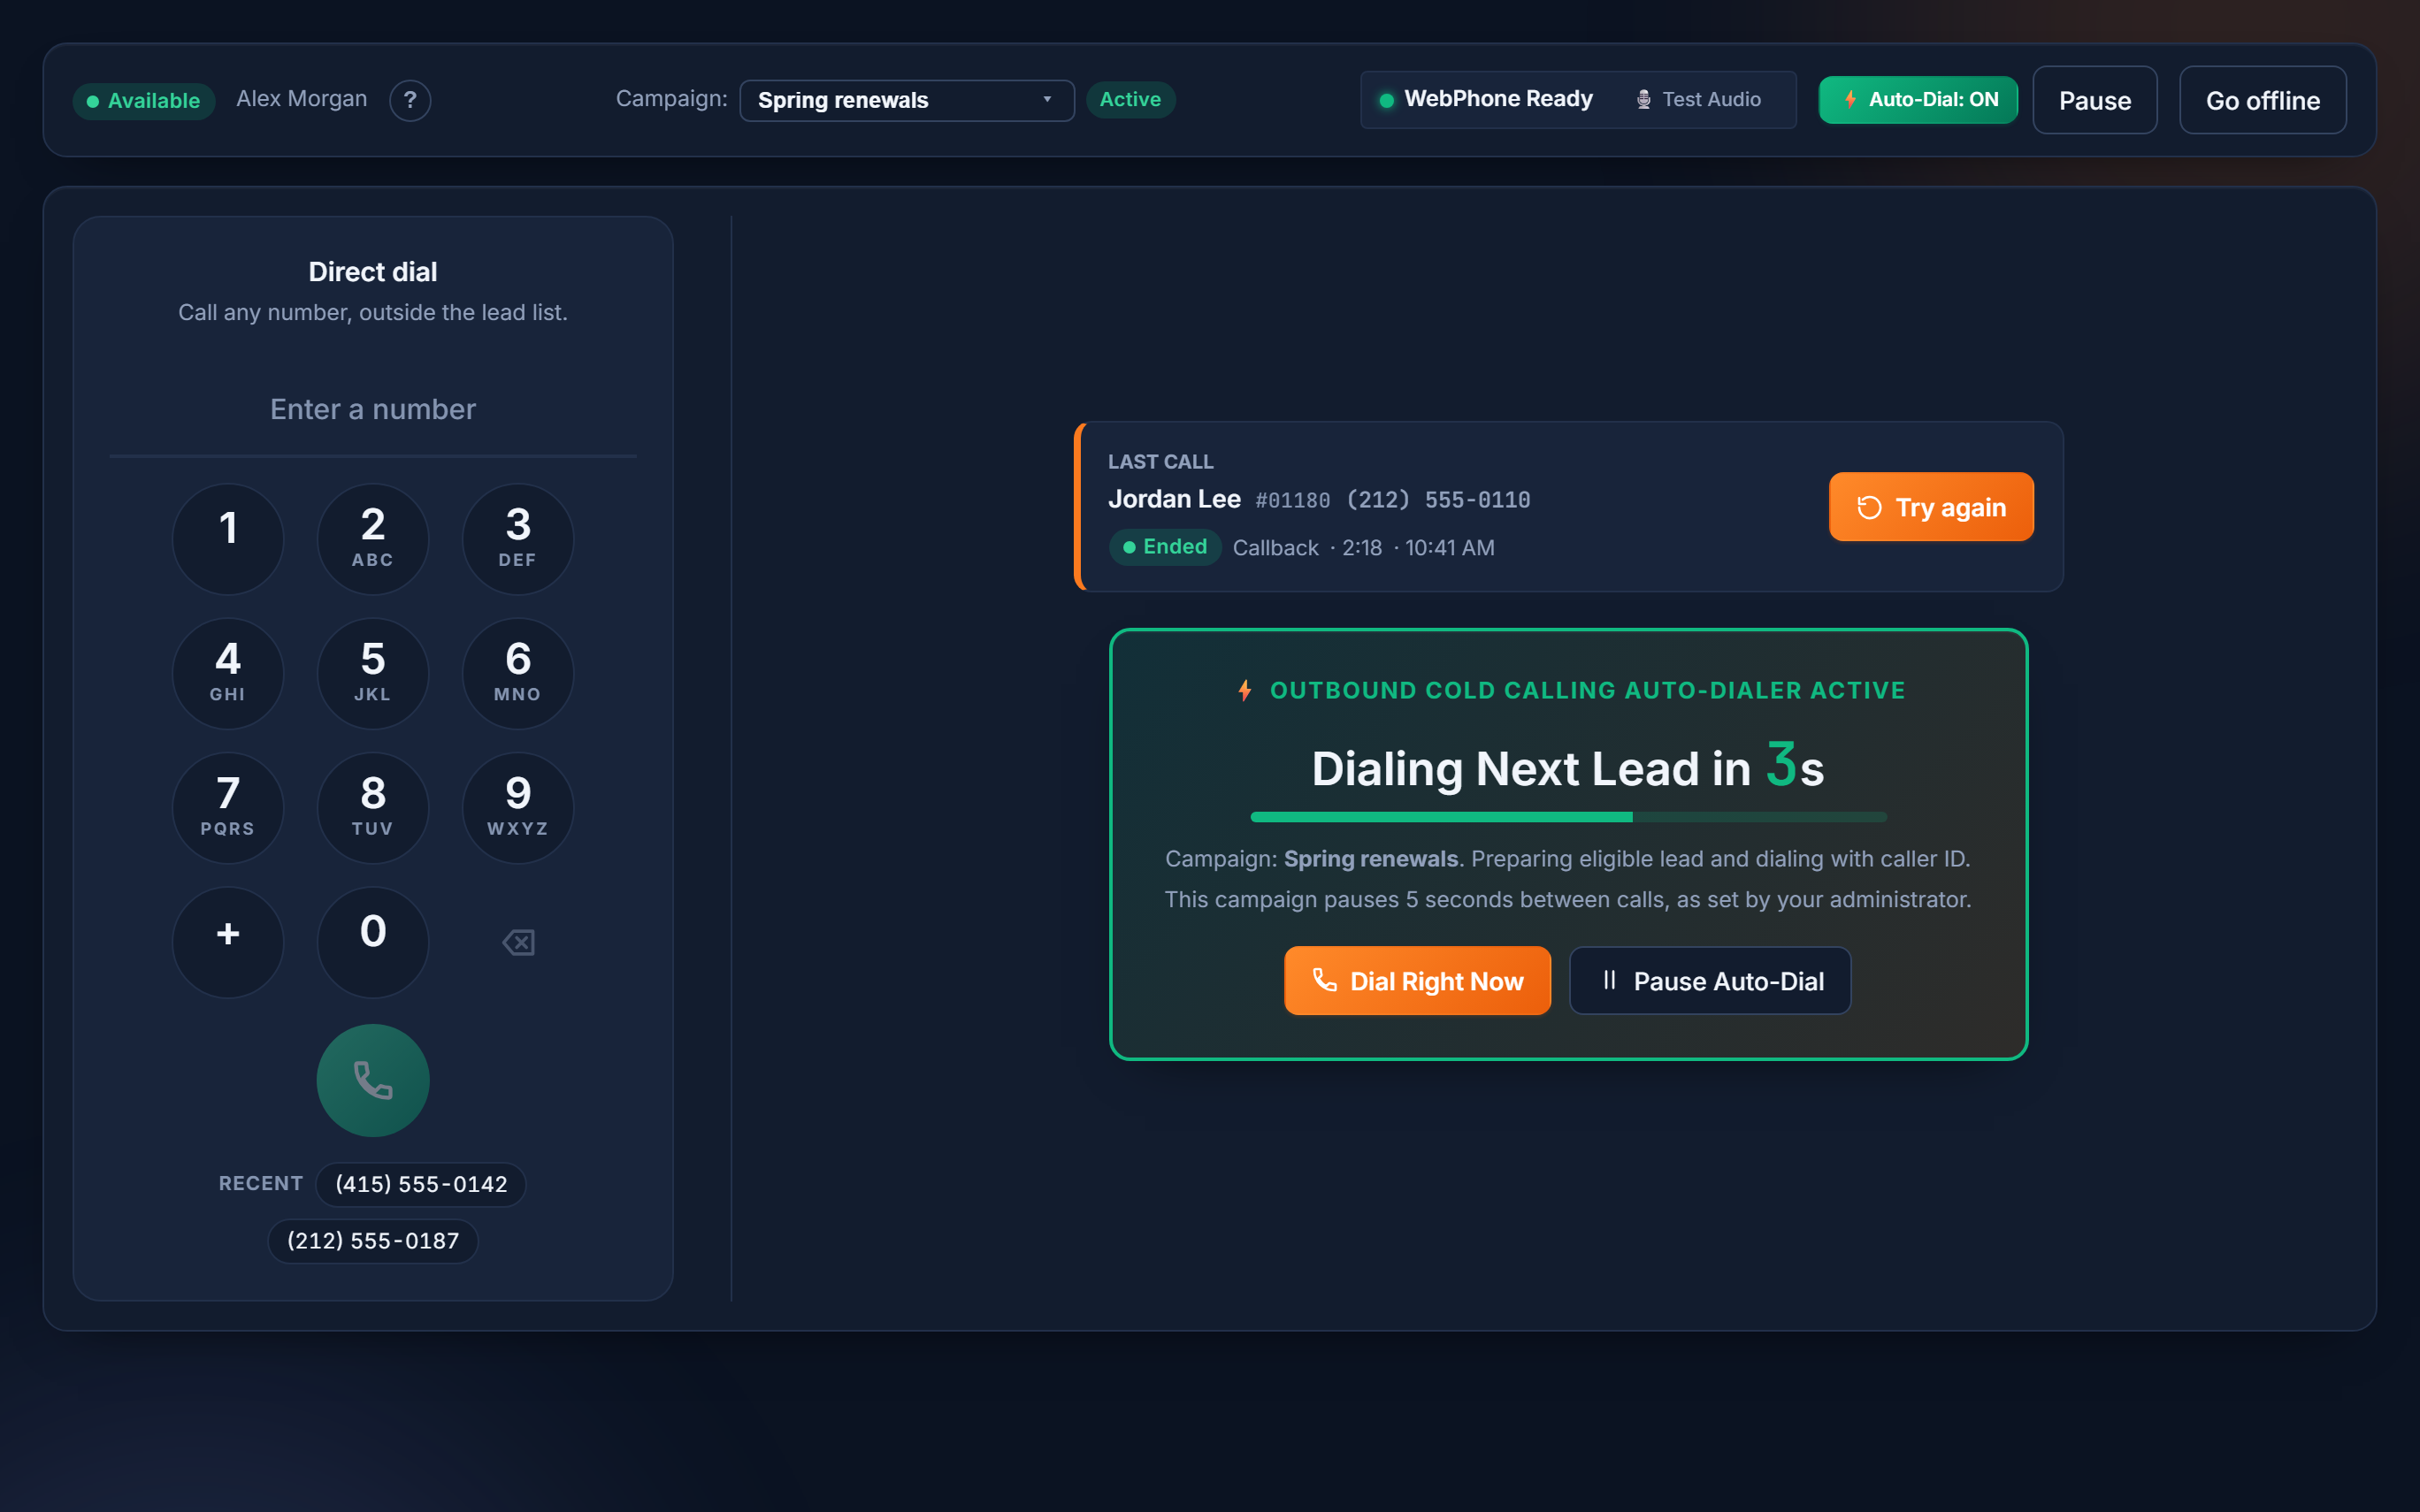
Task: Tap keypad digit 4 GHI
Action: point(228,673)
